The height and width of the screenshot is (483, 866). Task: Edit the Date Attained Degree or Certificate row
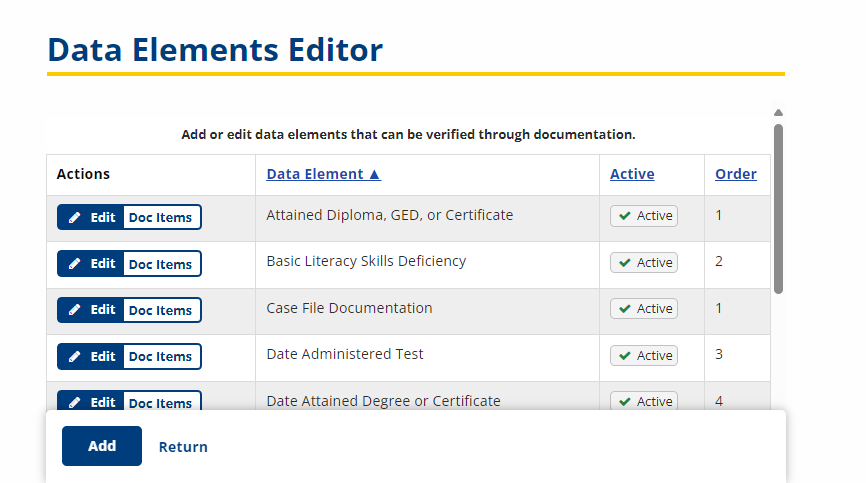[90, 401]
